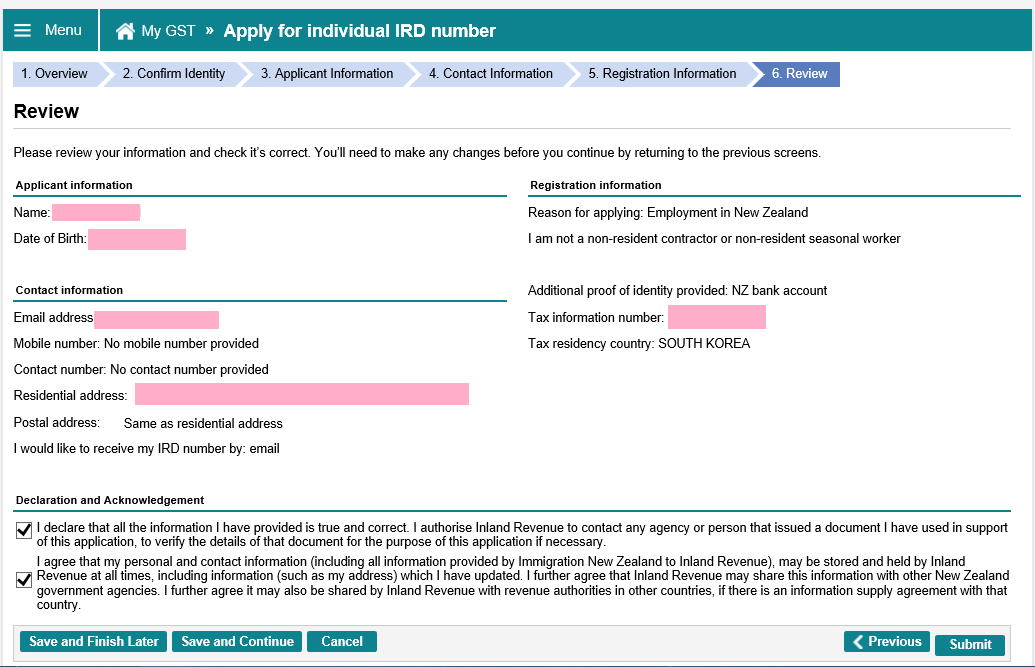This screenshot has width=1035, height=667.
Task: Open the 2. Confirm Identity step
Action: tap(174, 74)
